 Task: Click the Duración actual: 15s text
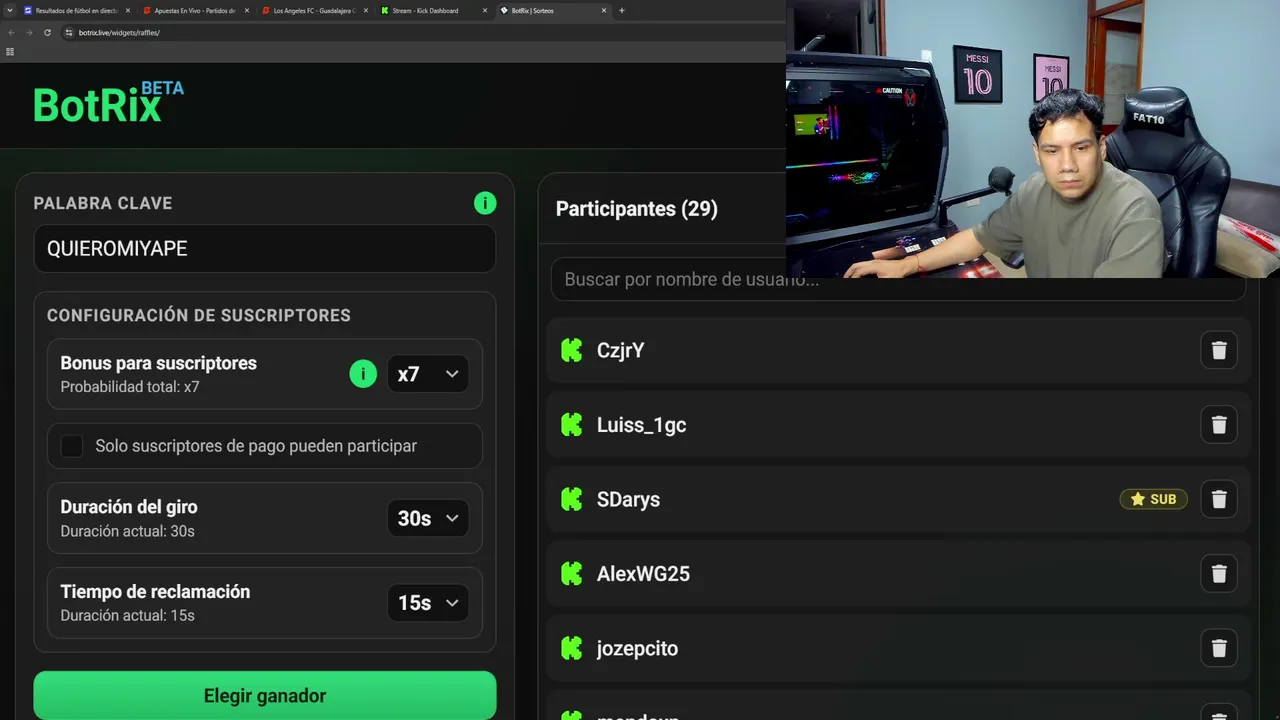point(127,615)
